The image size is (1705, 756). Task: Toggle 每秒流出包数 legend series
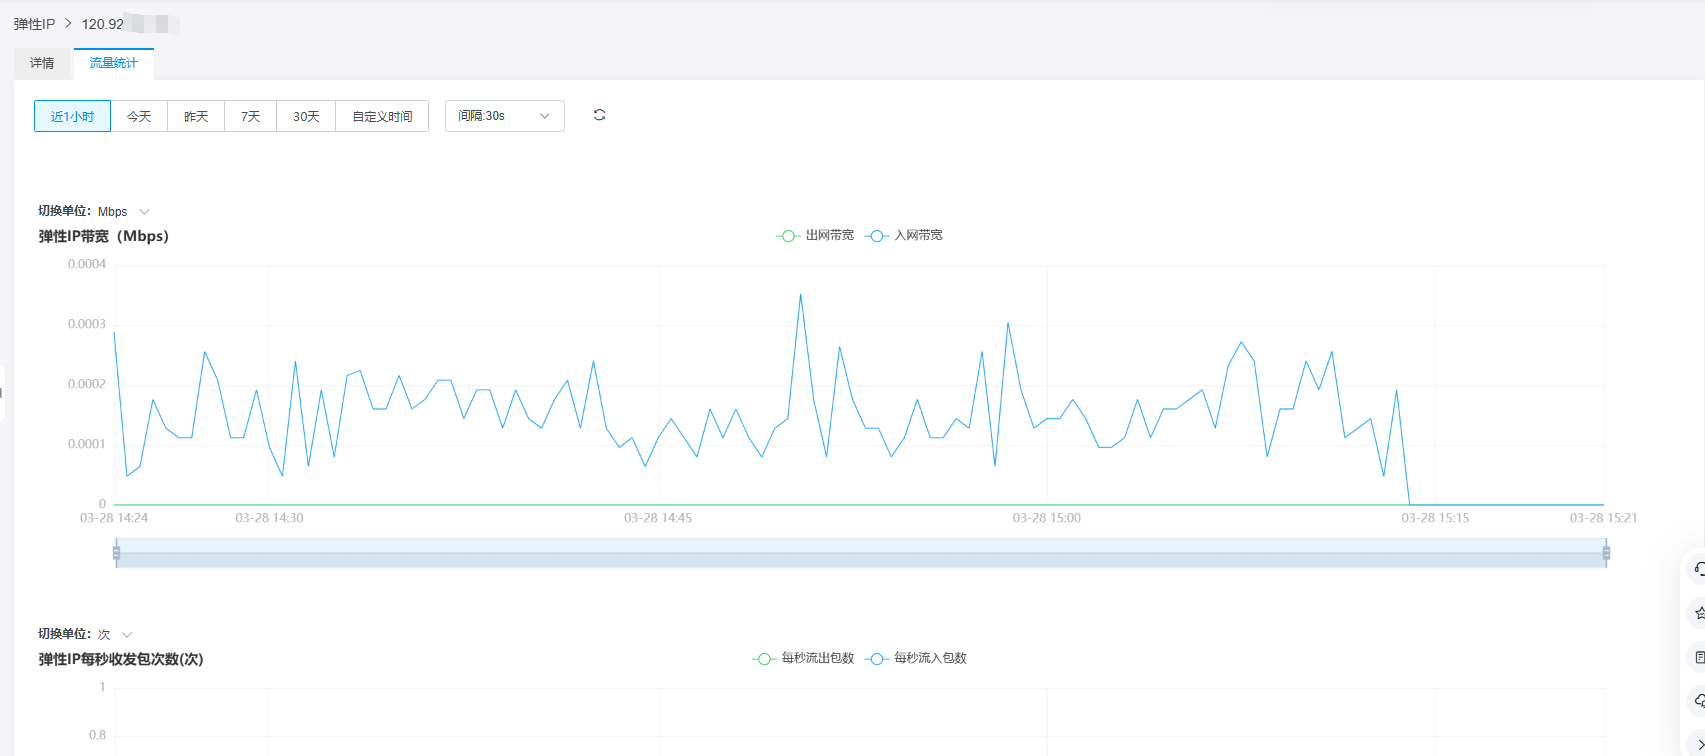(803, 659)
